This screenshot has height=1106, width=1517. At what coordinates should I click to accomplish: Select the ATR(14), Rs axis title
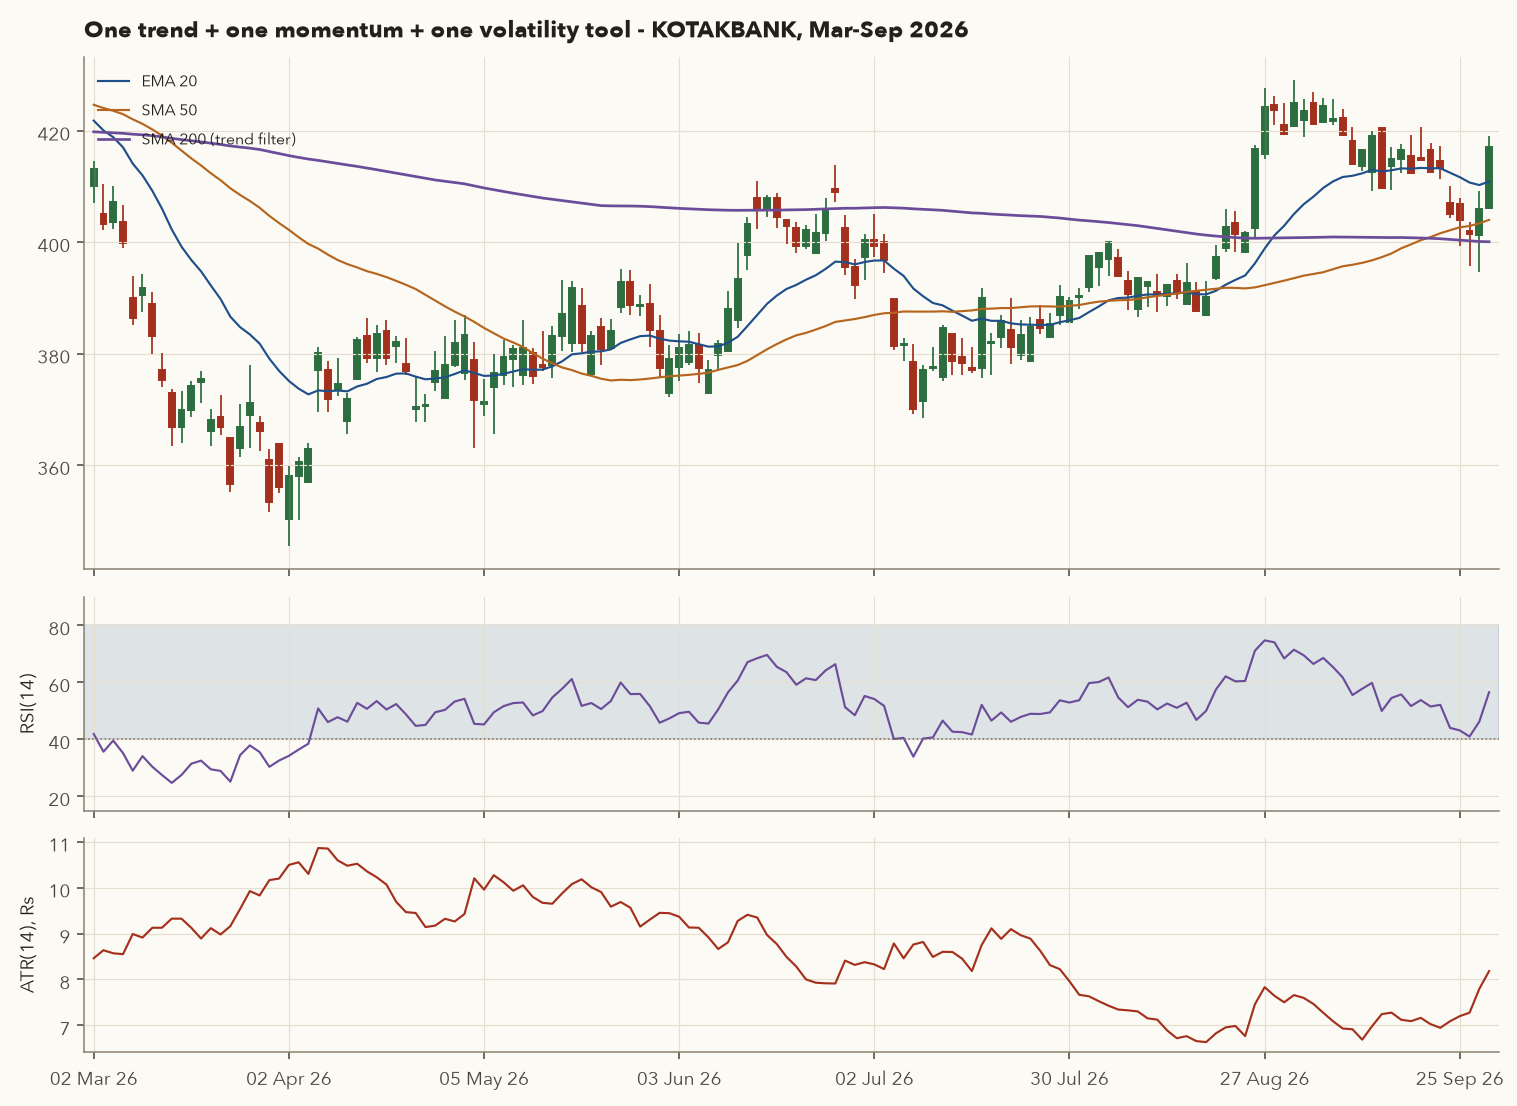coord(28,945)
